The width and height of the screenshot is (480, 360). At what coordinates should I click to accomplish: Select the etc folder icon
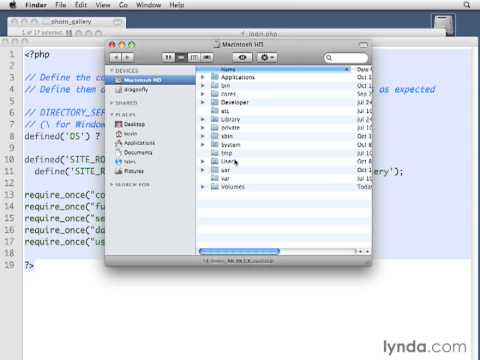pyautogui.click(x=215, y=111)
